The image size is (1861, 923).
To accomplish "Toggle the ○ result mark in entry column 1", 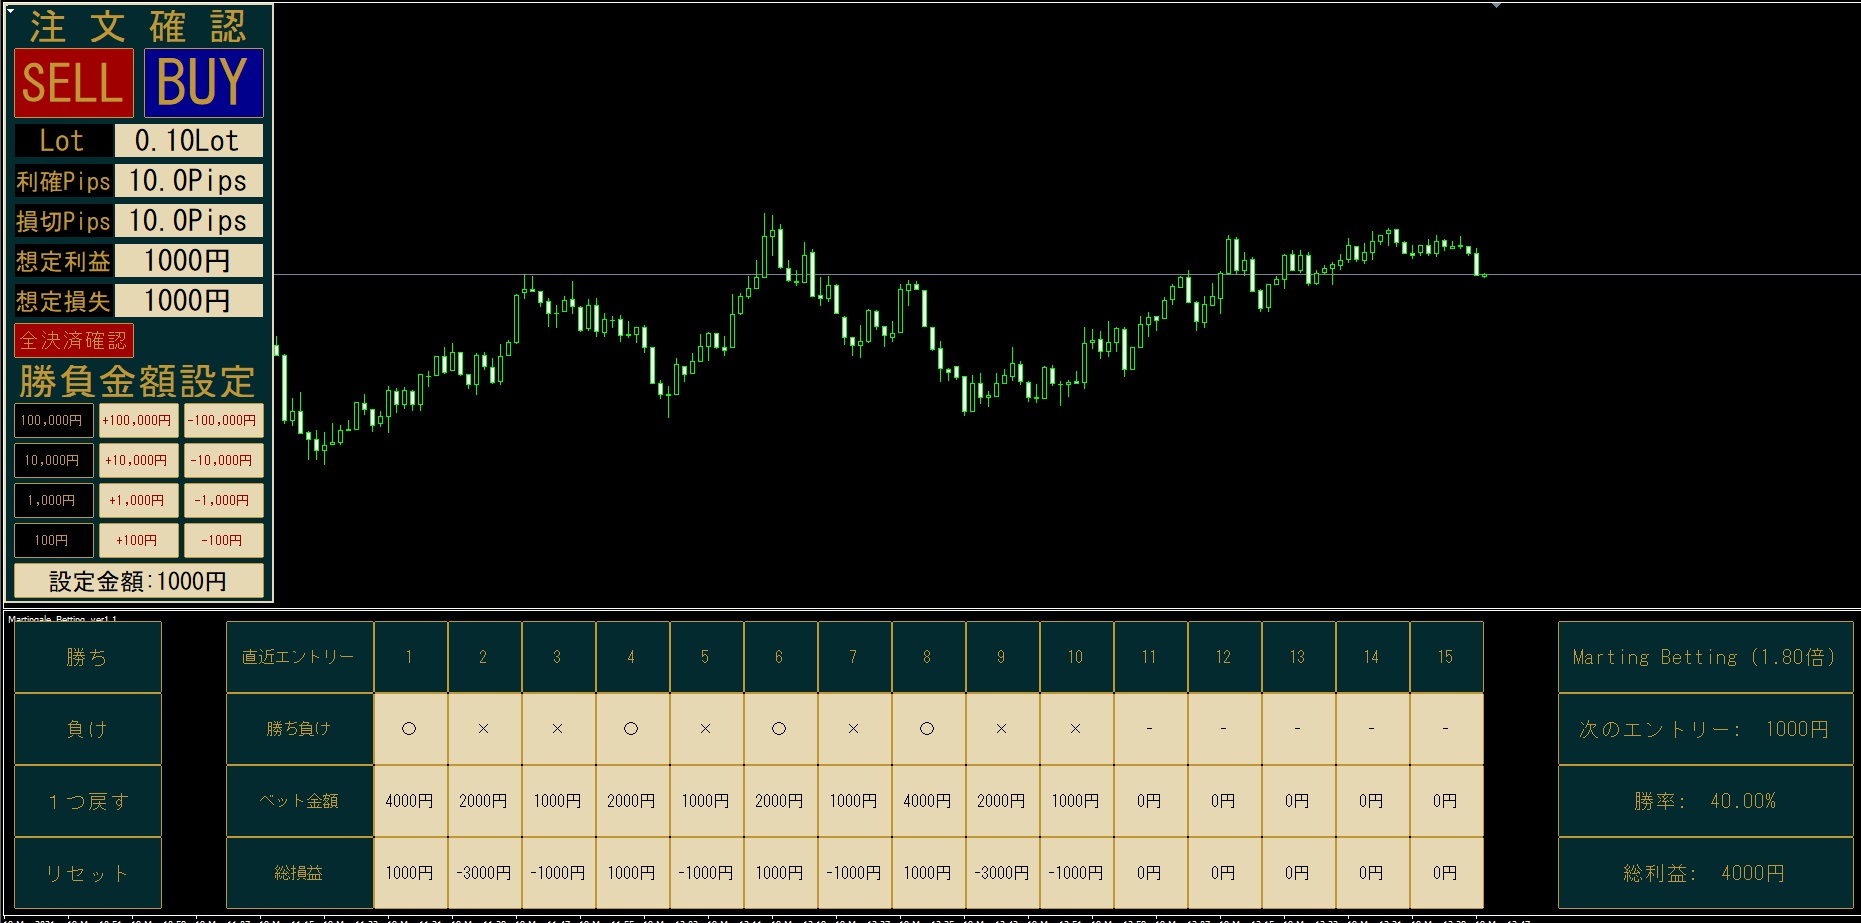I will [410, 729].
